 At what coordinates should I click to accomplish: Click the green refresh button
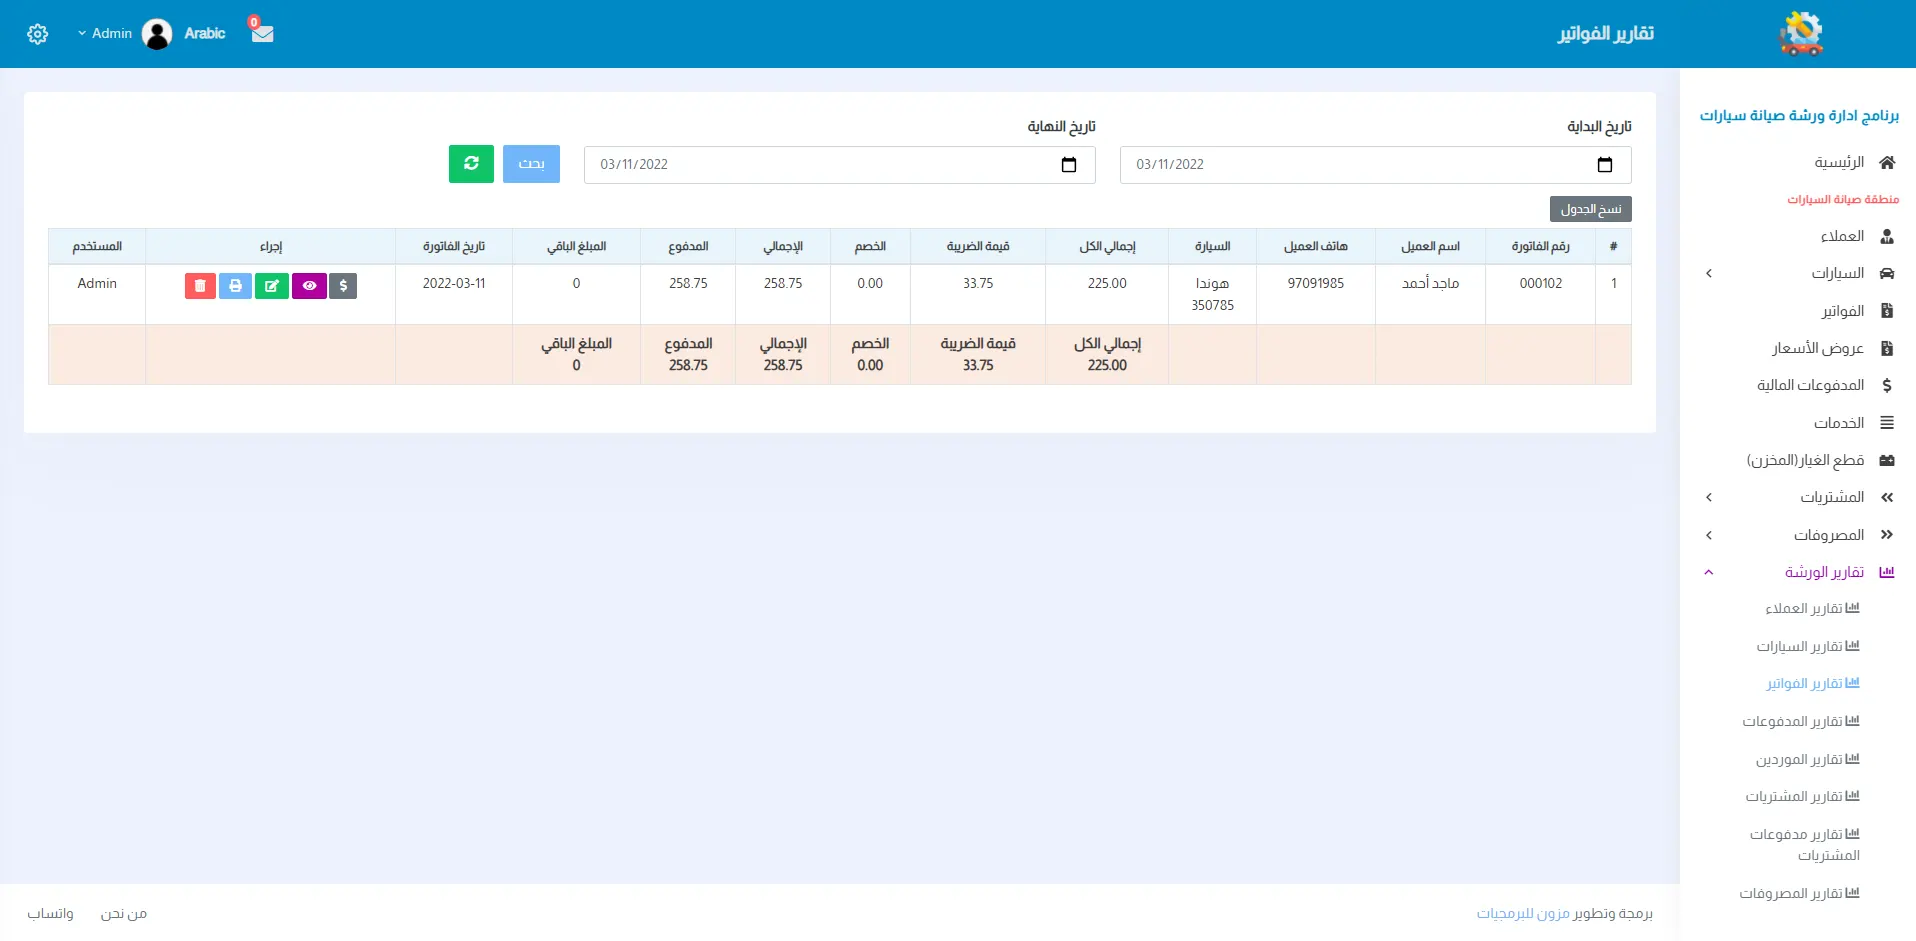click(x=471, y=164)
